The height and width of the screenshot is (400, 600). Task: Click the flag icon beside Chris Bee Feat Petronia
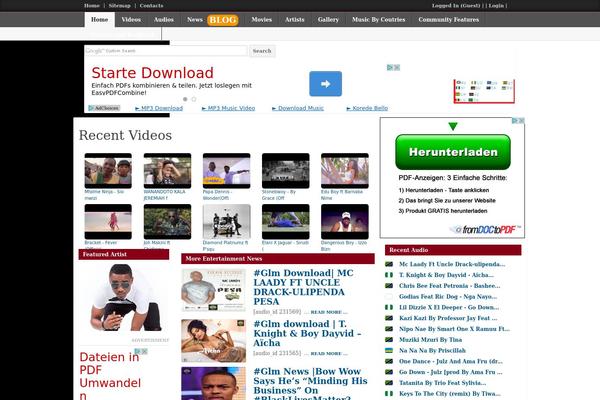point(389,286)
